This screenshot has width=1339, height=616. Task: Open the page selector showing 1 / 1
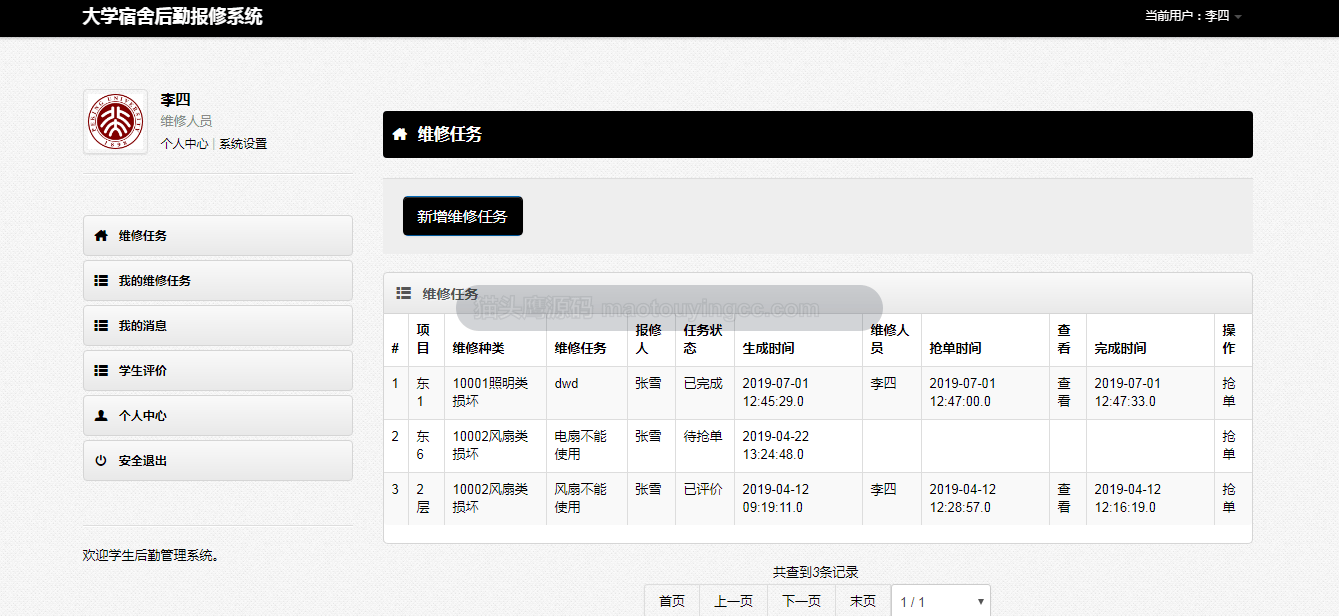[x=940, y=601]
